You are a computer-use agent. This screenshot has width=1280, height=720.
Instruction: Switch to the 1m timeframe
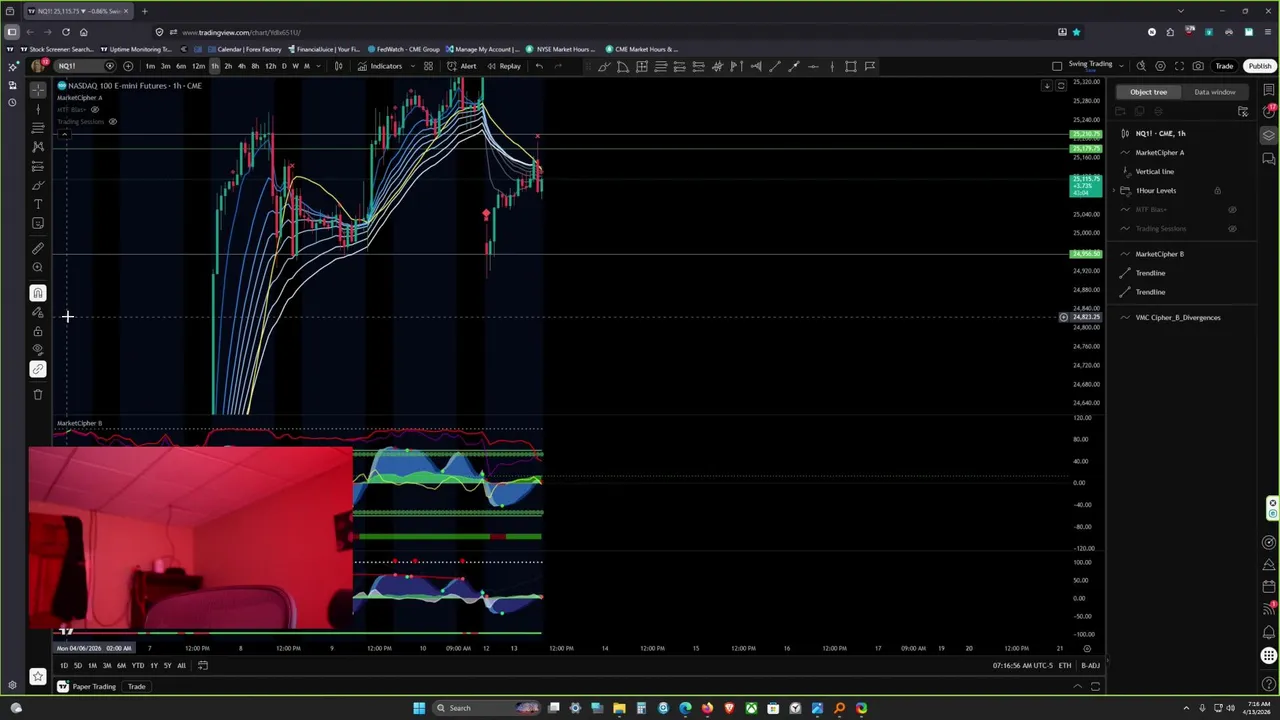150,66
